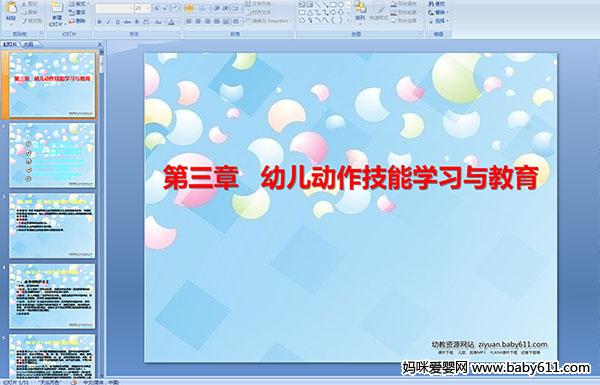Click the Reset (重设) slide button
This screenshot has height=385, width=600.
[77, 12]
